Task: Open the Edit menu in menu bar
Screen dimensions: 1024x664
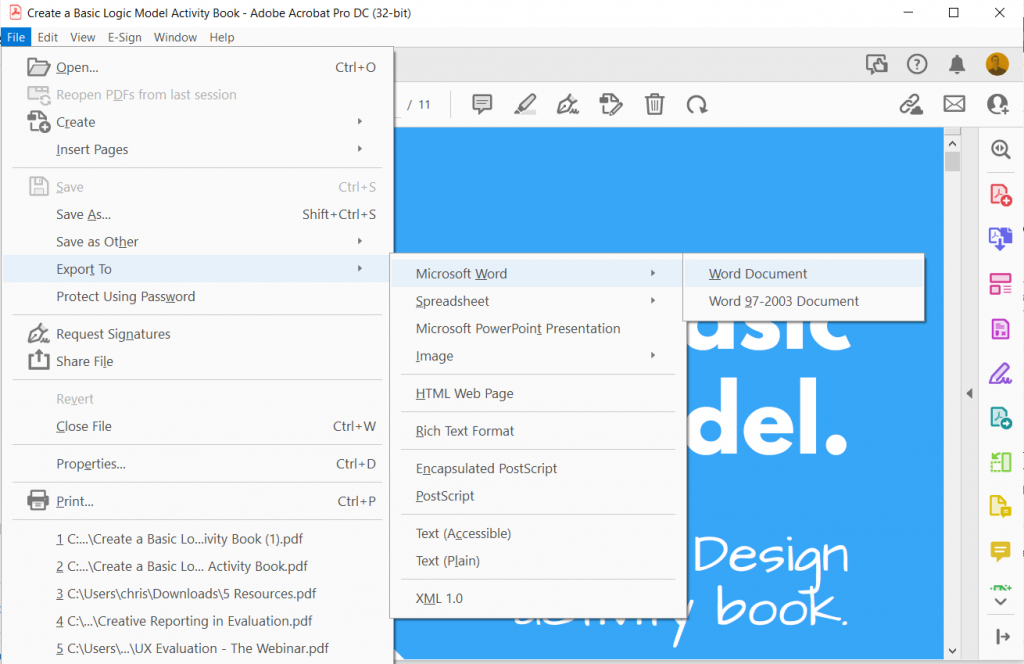Action: coord(47,37)
